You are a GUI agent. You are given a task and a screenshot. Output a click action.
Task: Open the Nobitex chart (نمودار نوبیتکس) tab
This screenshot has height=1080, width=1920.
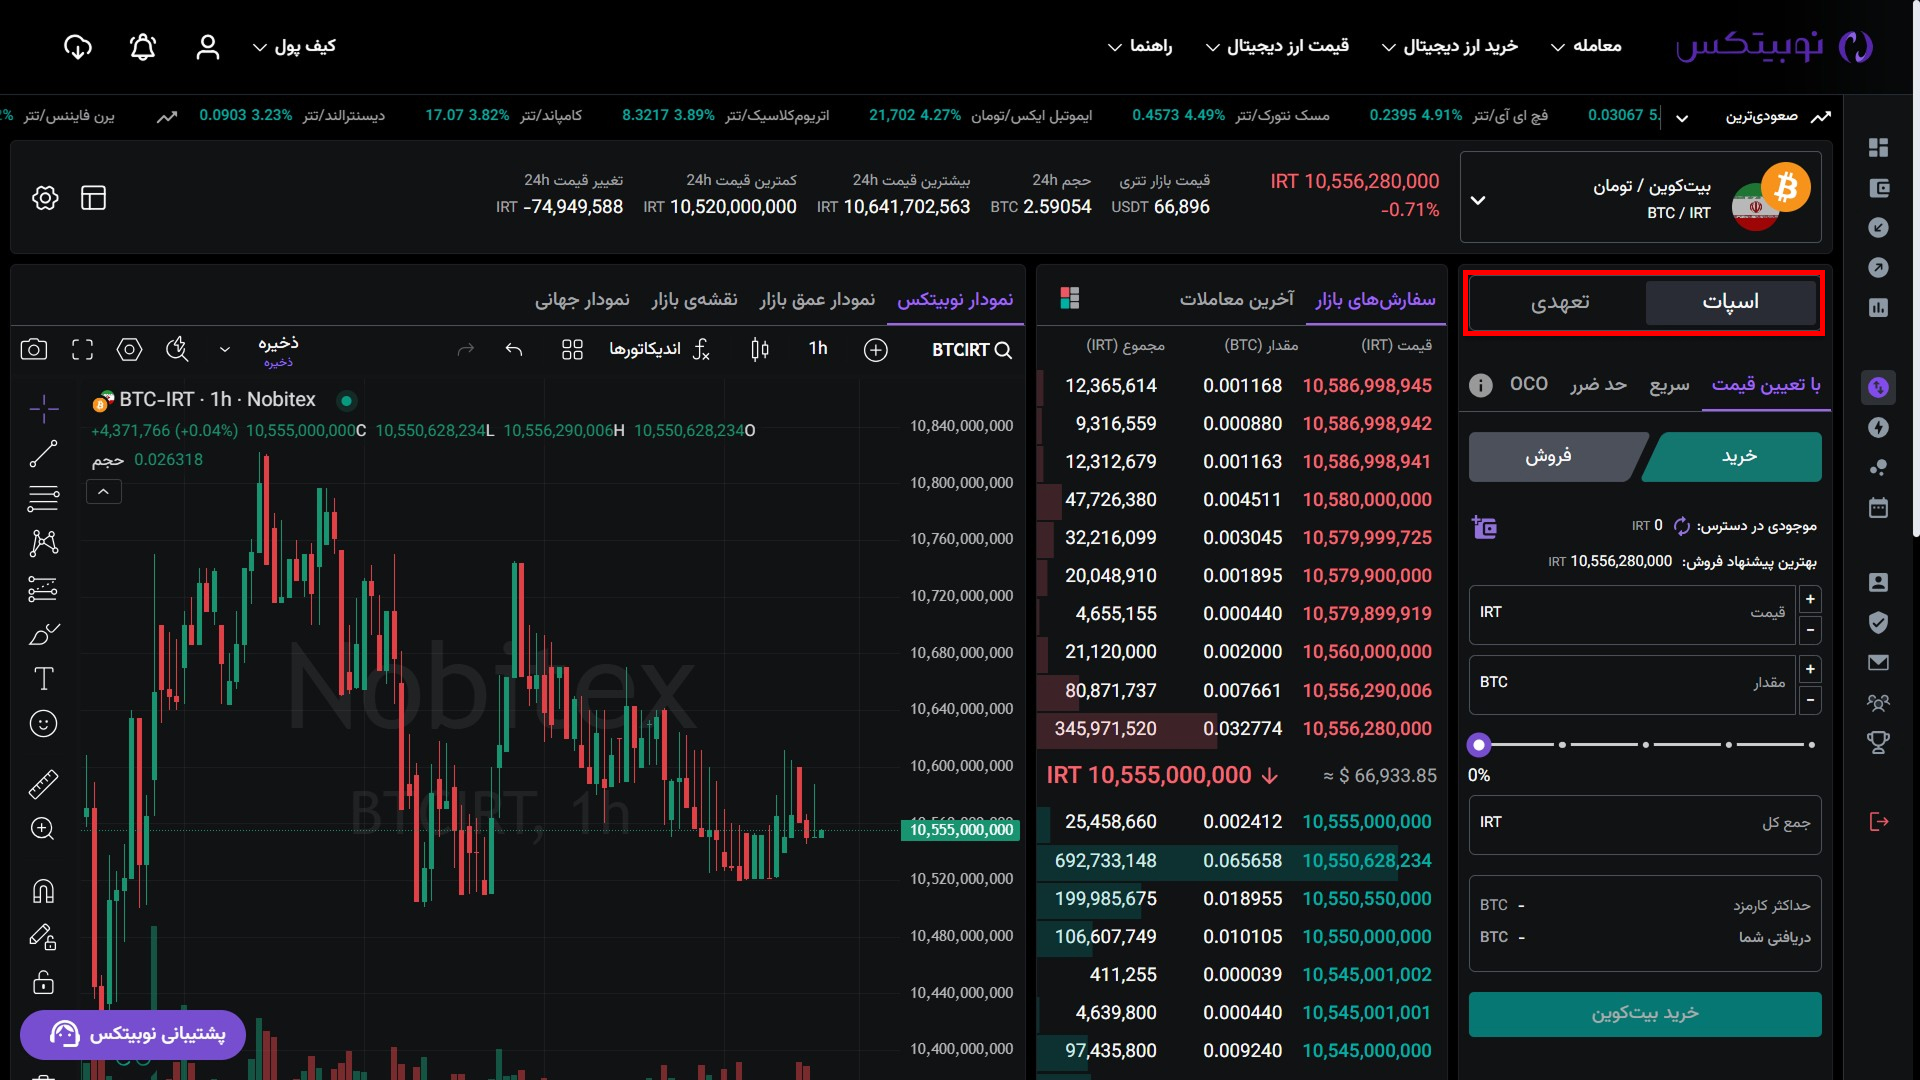955,299
